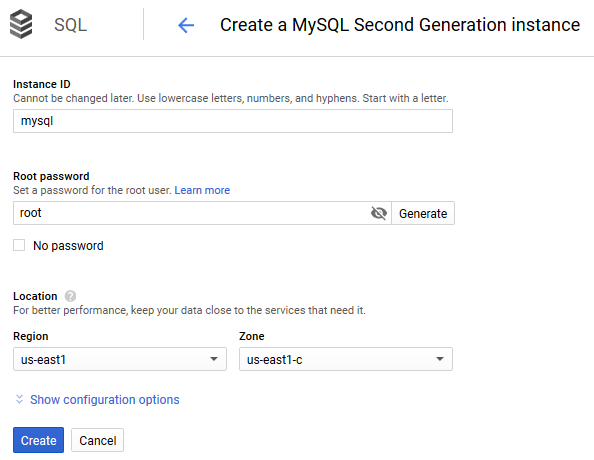Click the SQL product title

coord(70,25)
